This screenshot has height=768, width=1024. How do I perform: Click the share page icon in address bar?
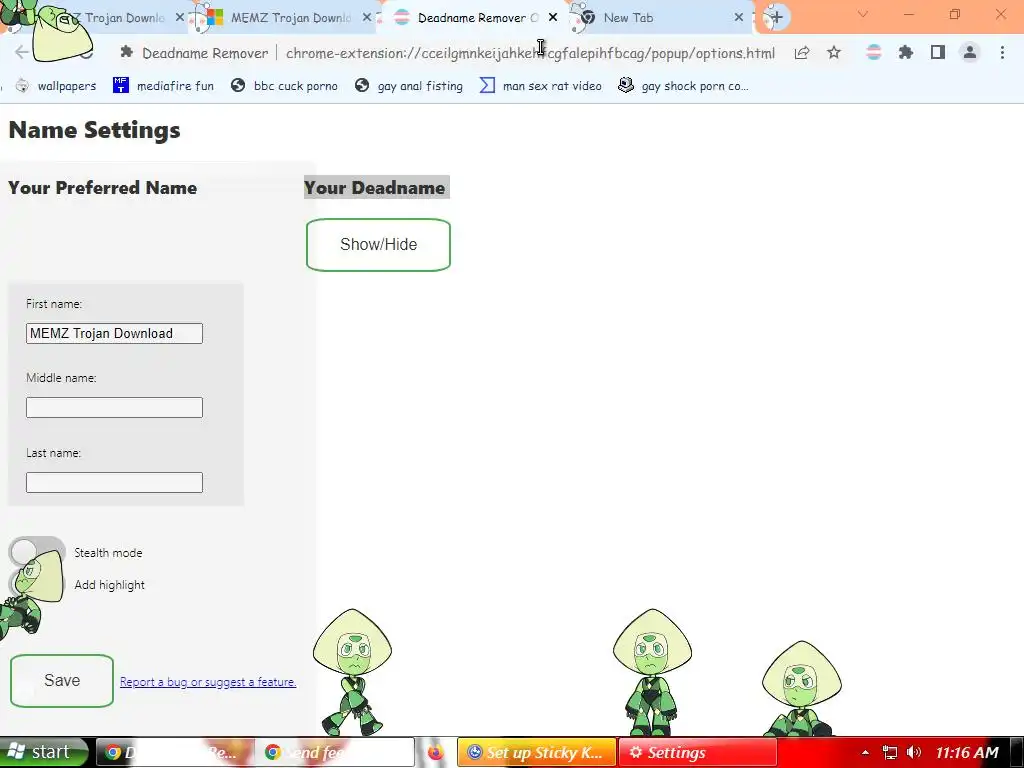click(802, 53)
